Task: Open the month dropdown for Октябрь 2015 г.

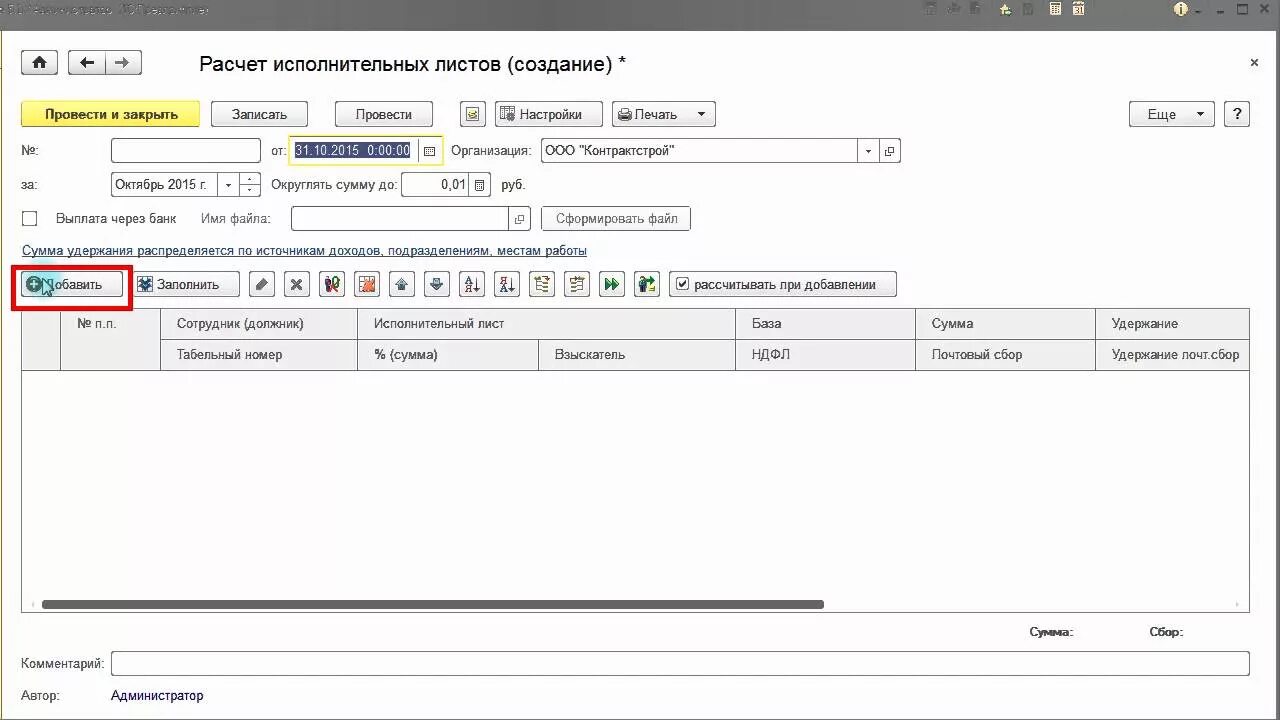Action: pyautogui.click(x=229, y=185)
